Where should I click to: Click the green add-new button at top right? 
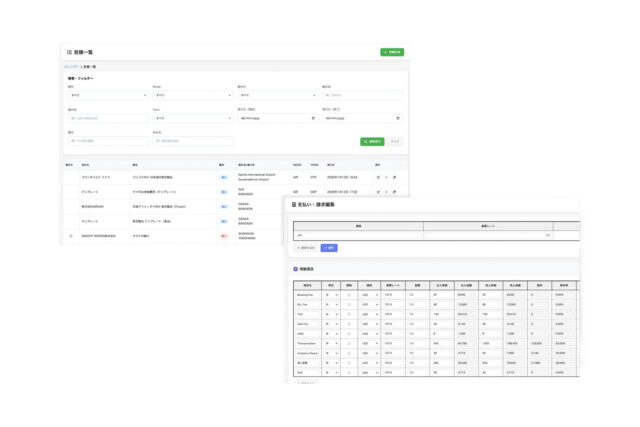(x=392, y=51)
